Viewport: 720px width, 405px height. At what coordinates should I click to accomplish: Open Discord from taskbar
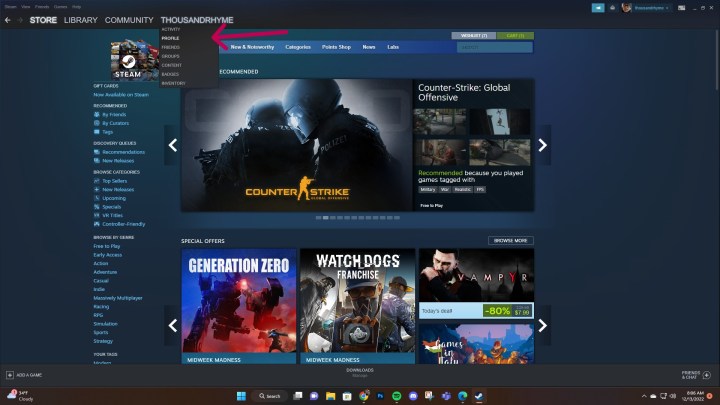[413, 396]
